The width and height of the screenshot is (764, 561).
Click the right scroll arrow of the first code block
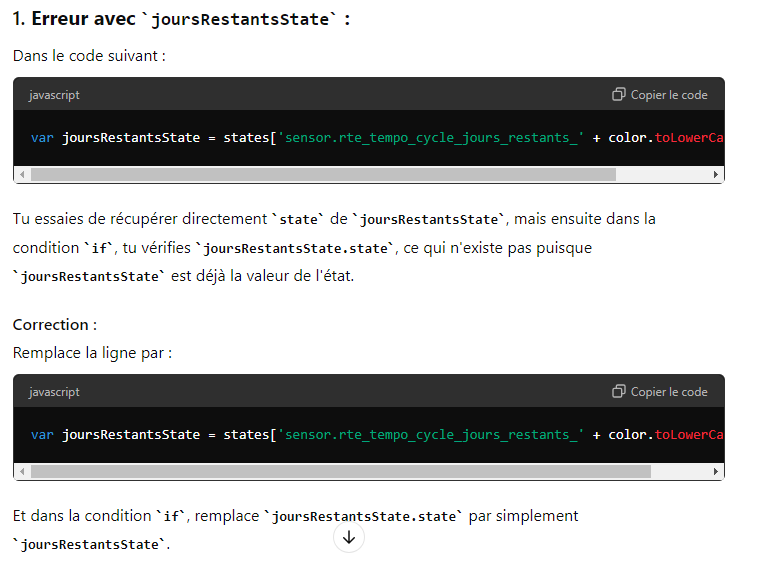715,174
